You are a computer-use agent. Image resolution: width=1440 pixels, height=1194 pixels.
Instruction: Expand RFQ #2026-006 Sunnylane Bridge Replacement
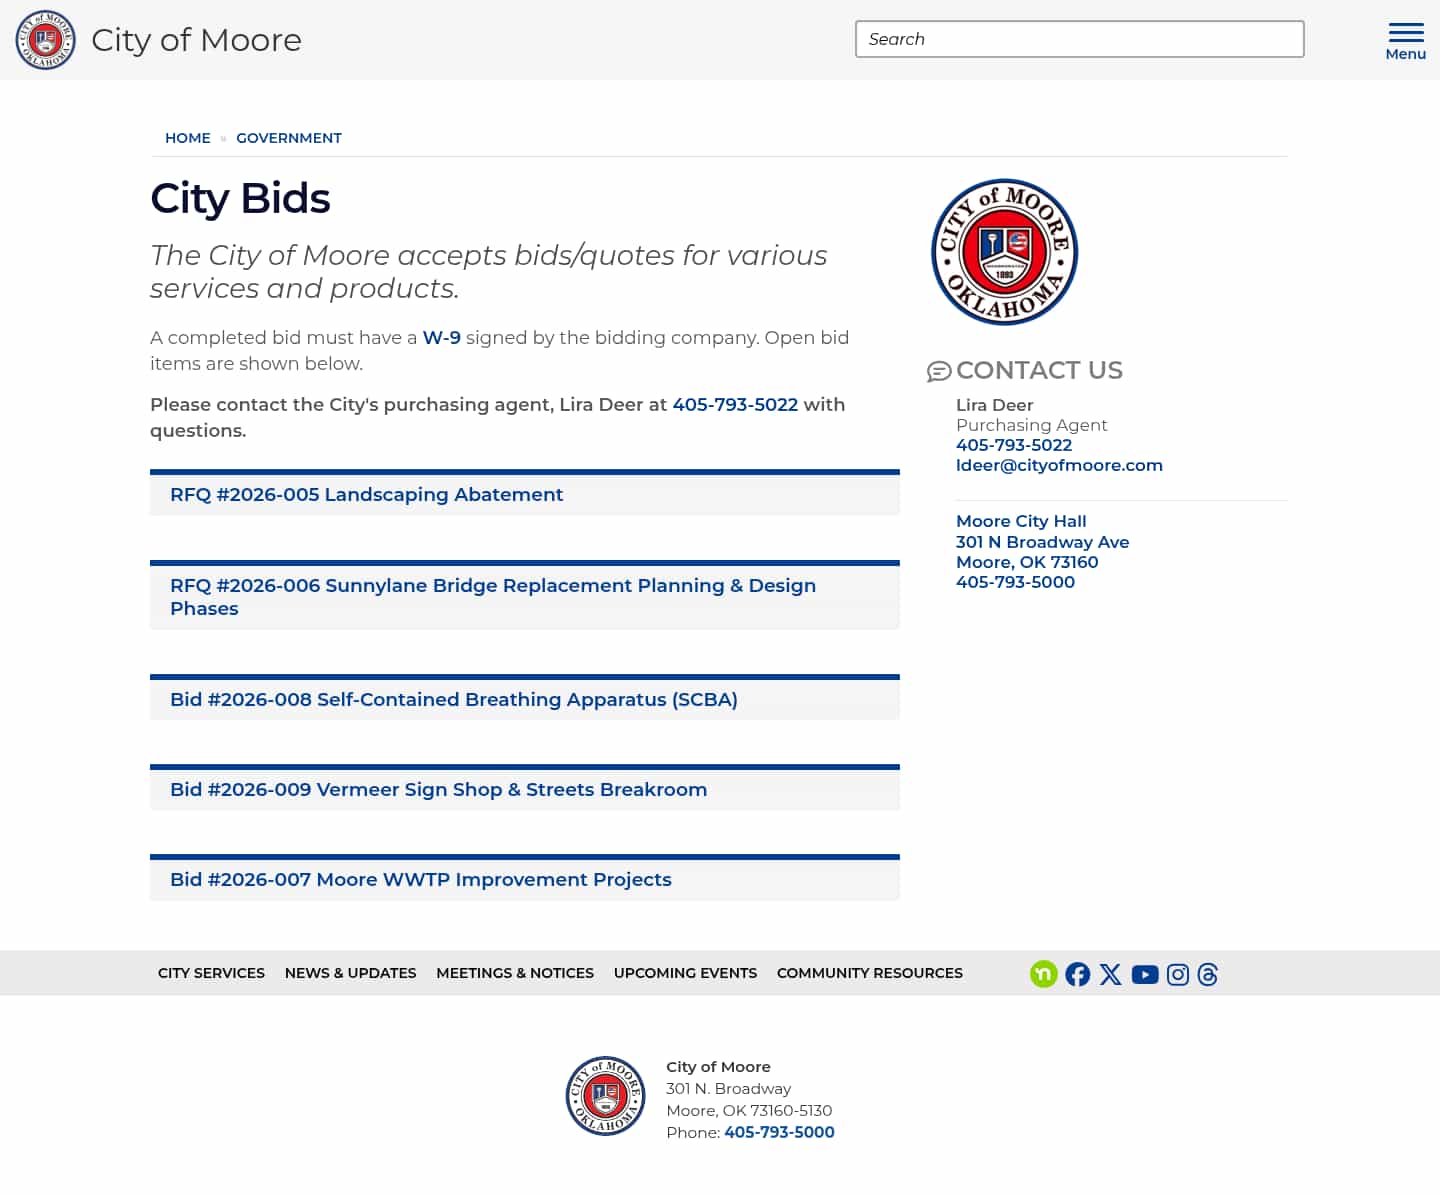[x=492, y=596]
